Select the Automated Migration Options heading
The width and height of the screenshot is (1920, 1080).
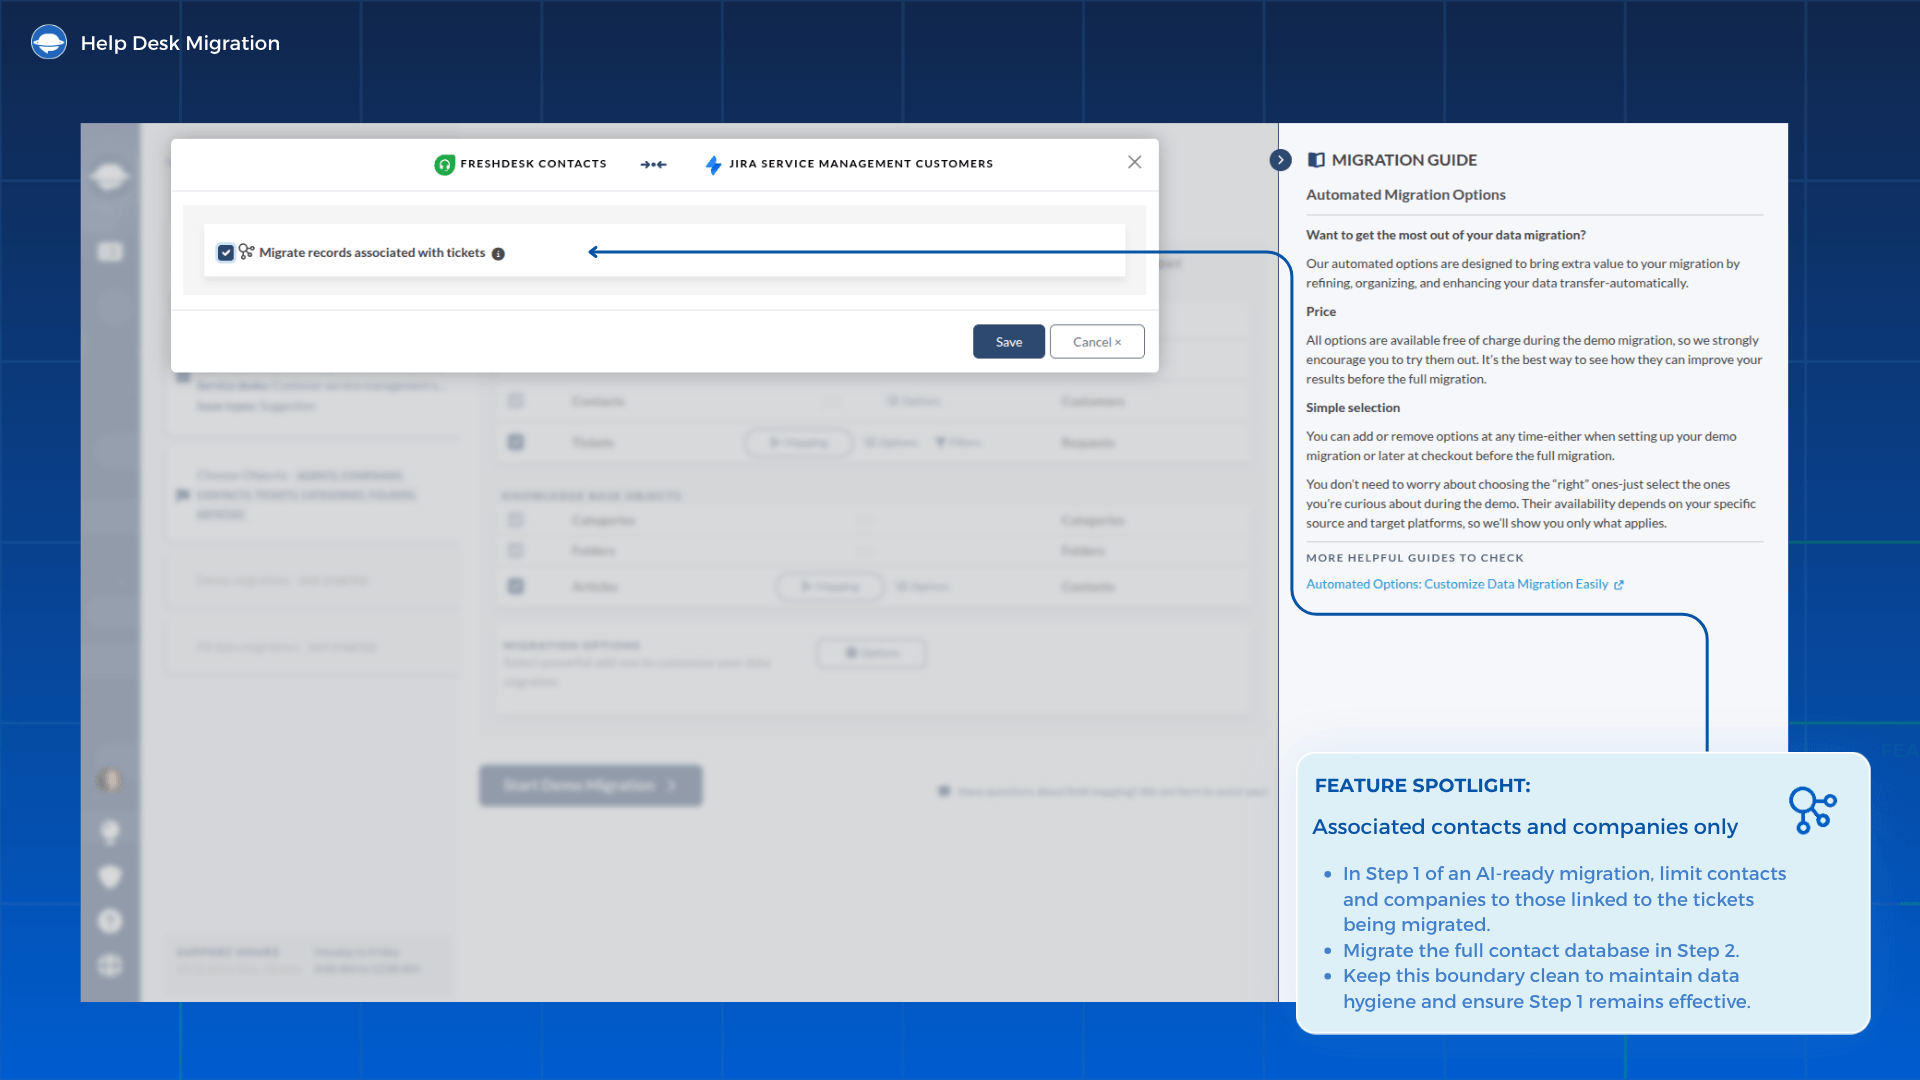[1405, 195]
